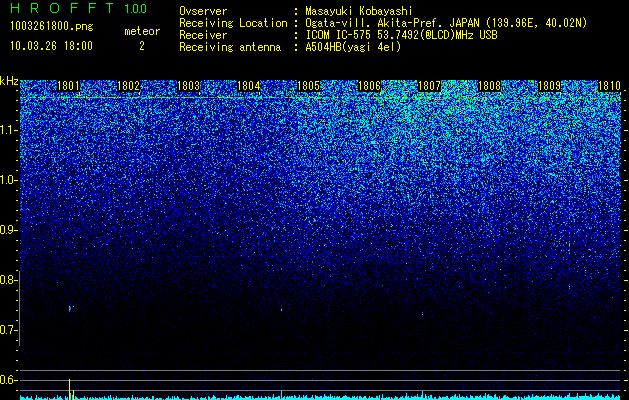Click the 1803 time marker
The width and height of the screenshot is (629, 400).
click(x=189, y=86)
